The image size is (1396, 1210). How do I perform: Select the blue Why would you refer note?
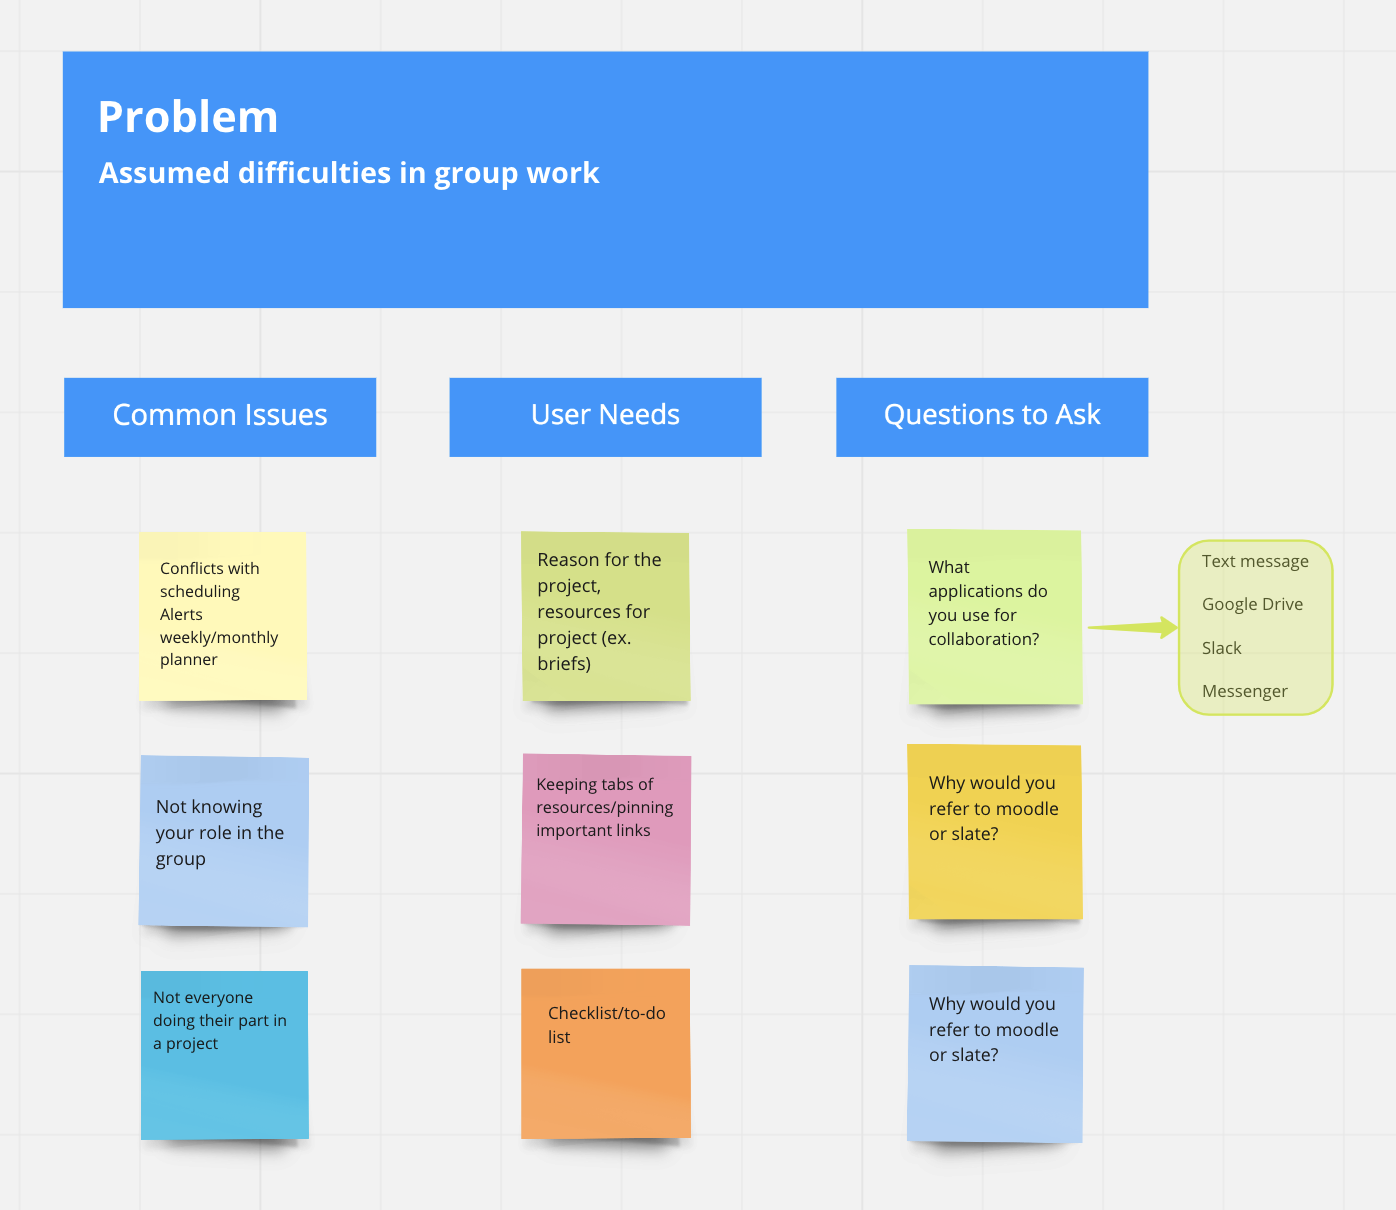(x=995, y=1054)
